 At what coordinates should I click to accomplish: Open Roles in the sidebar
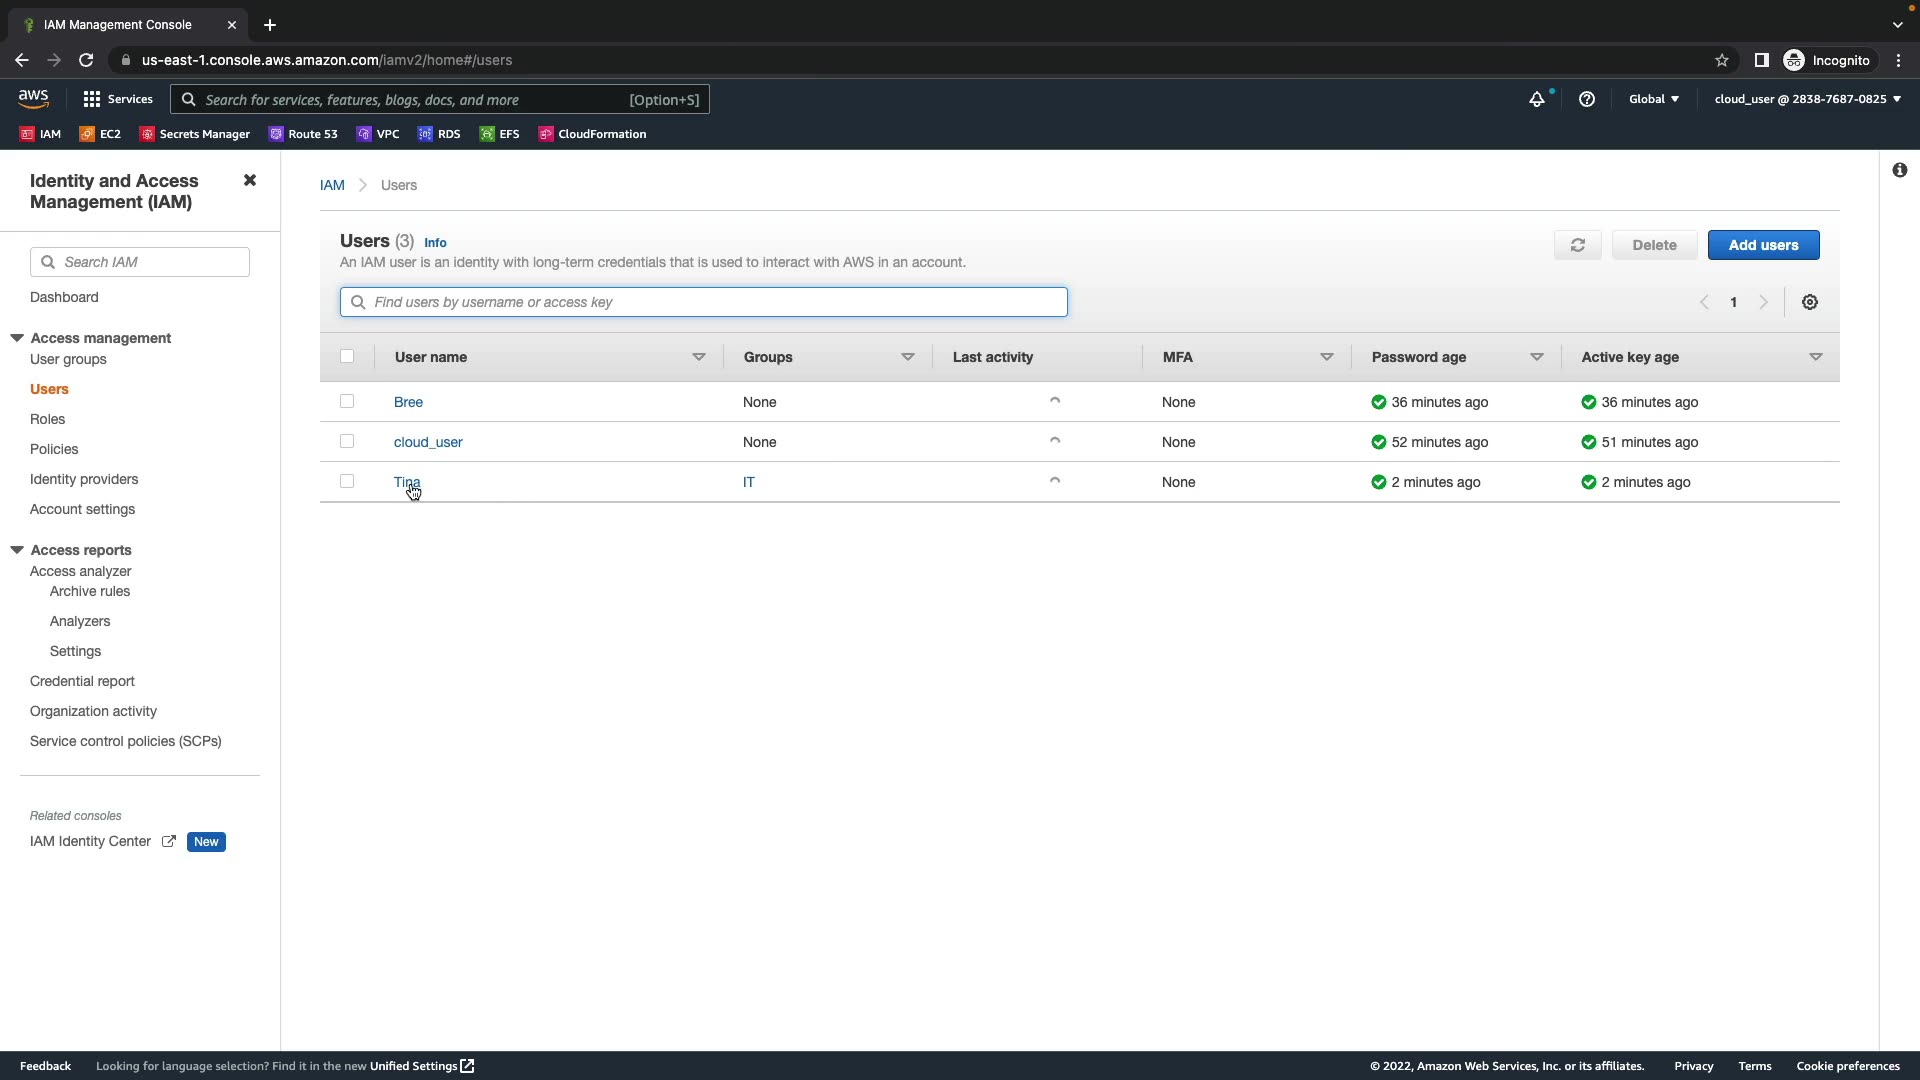[47, 419]
